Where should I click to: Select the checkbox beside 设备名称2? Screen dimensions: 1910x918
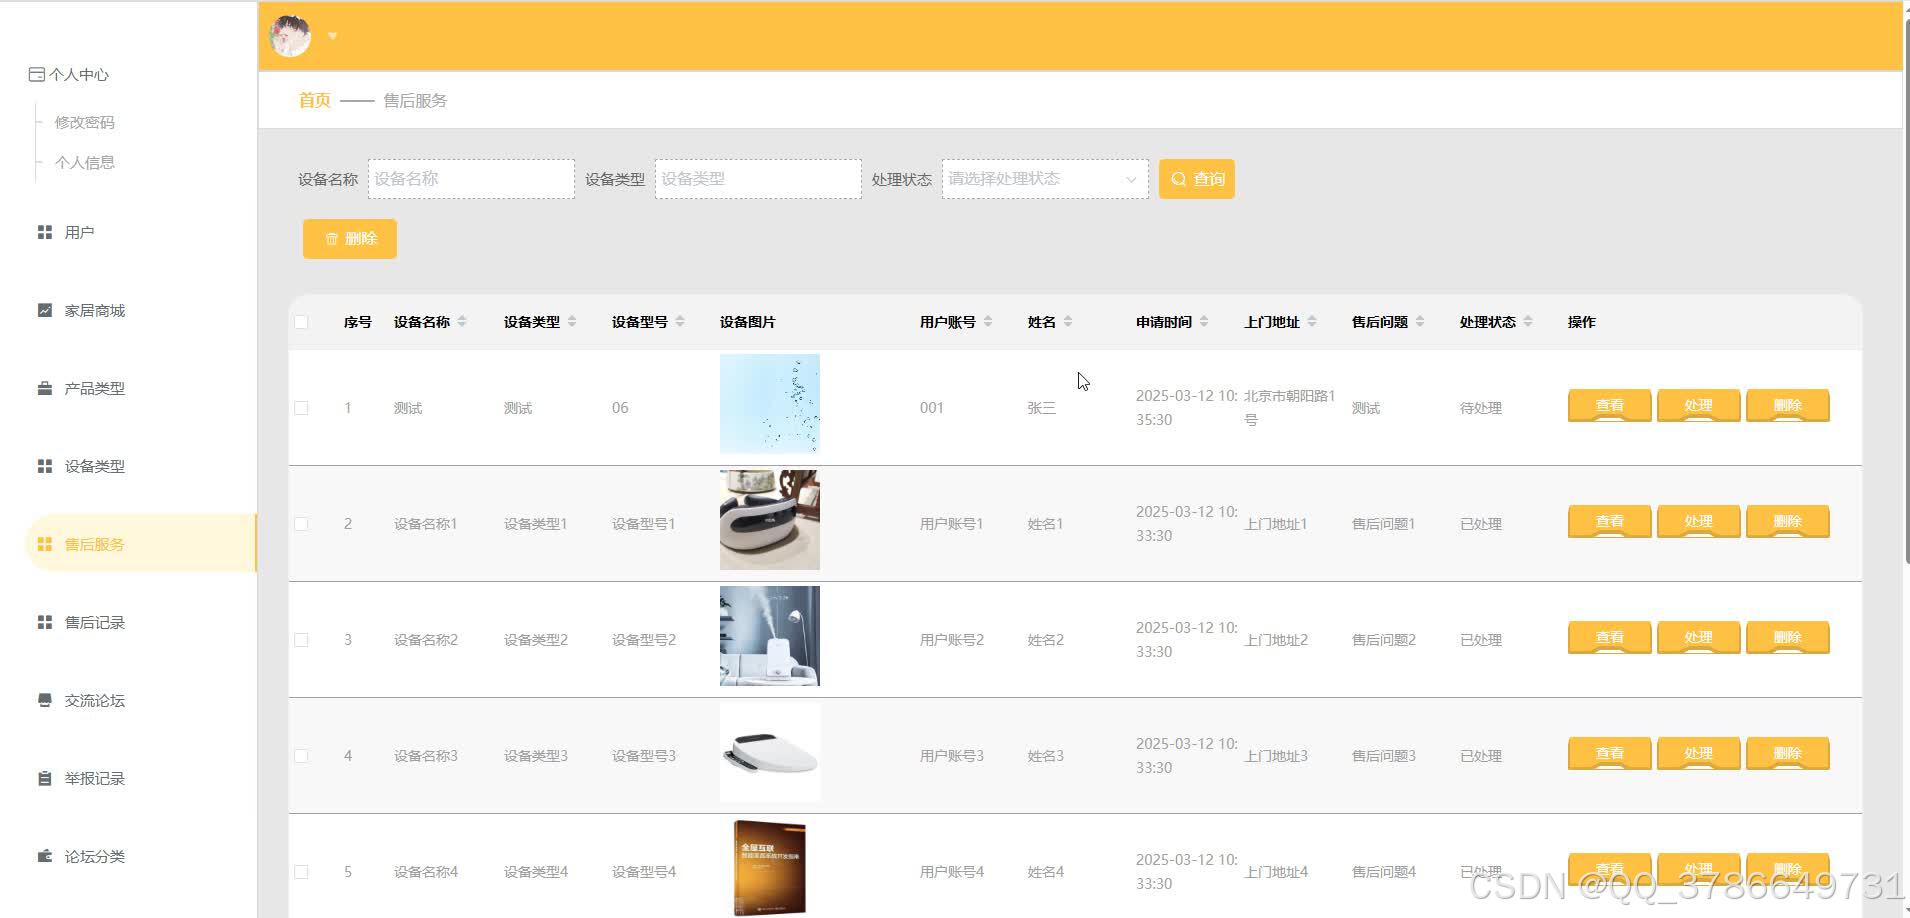tap(302, 639)
